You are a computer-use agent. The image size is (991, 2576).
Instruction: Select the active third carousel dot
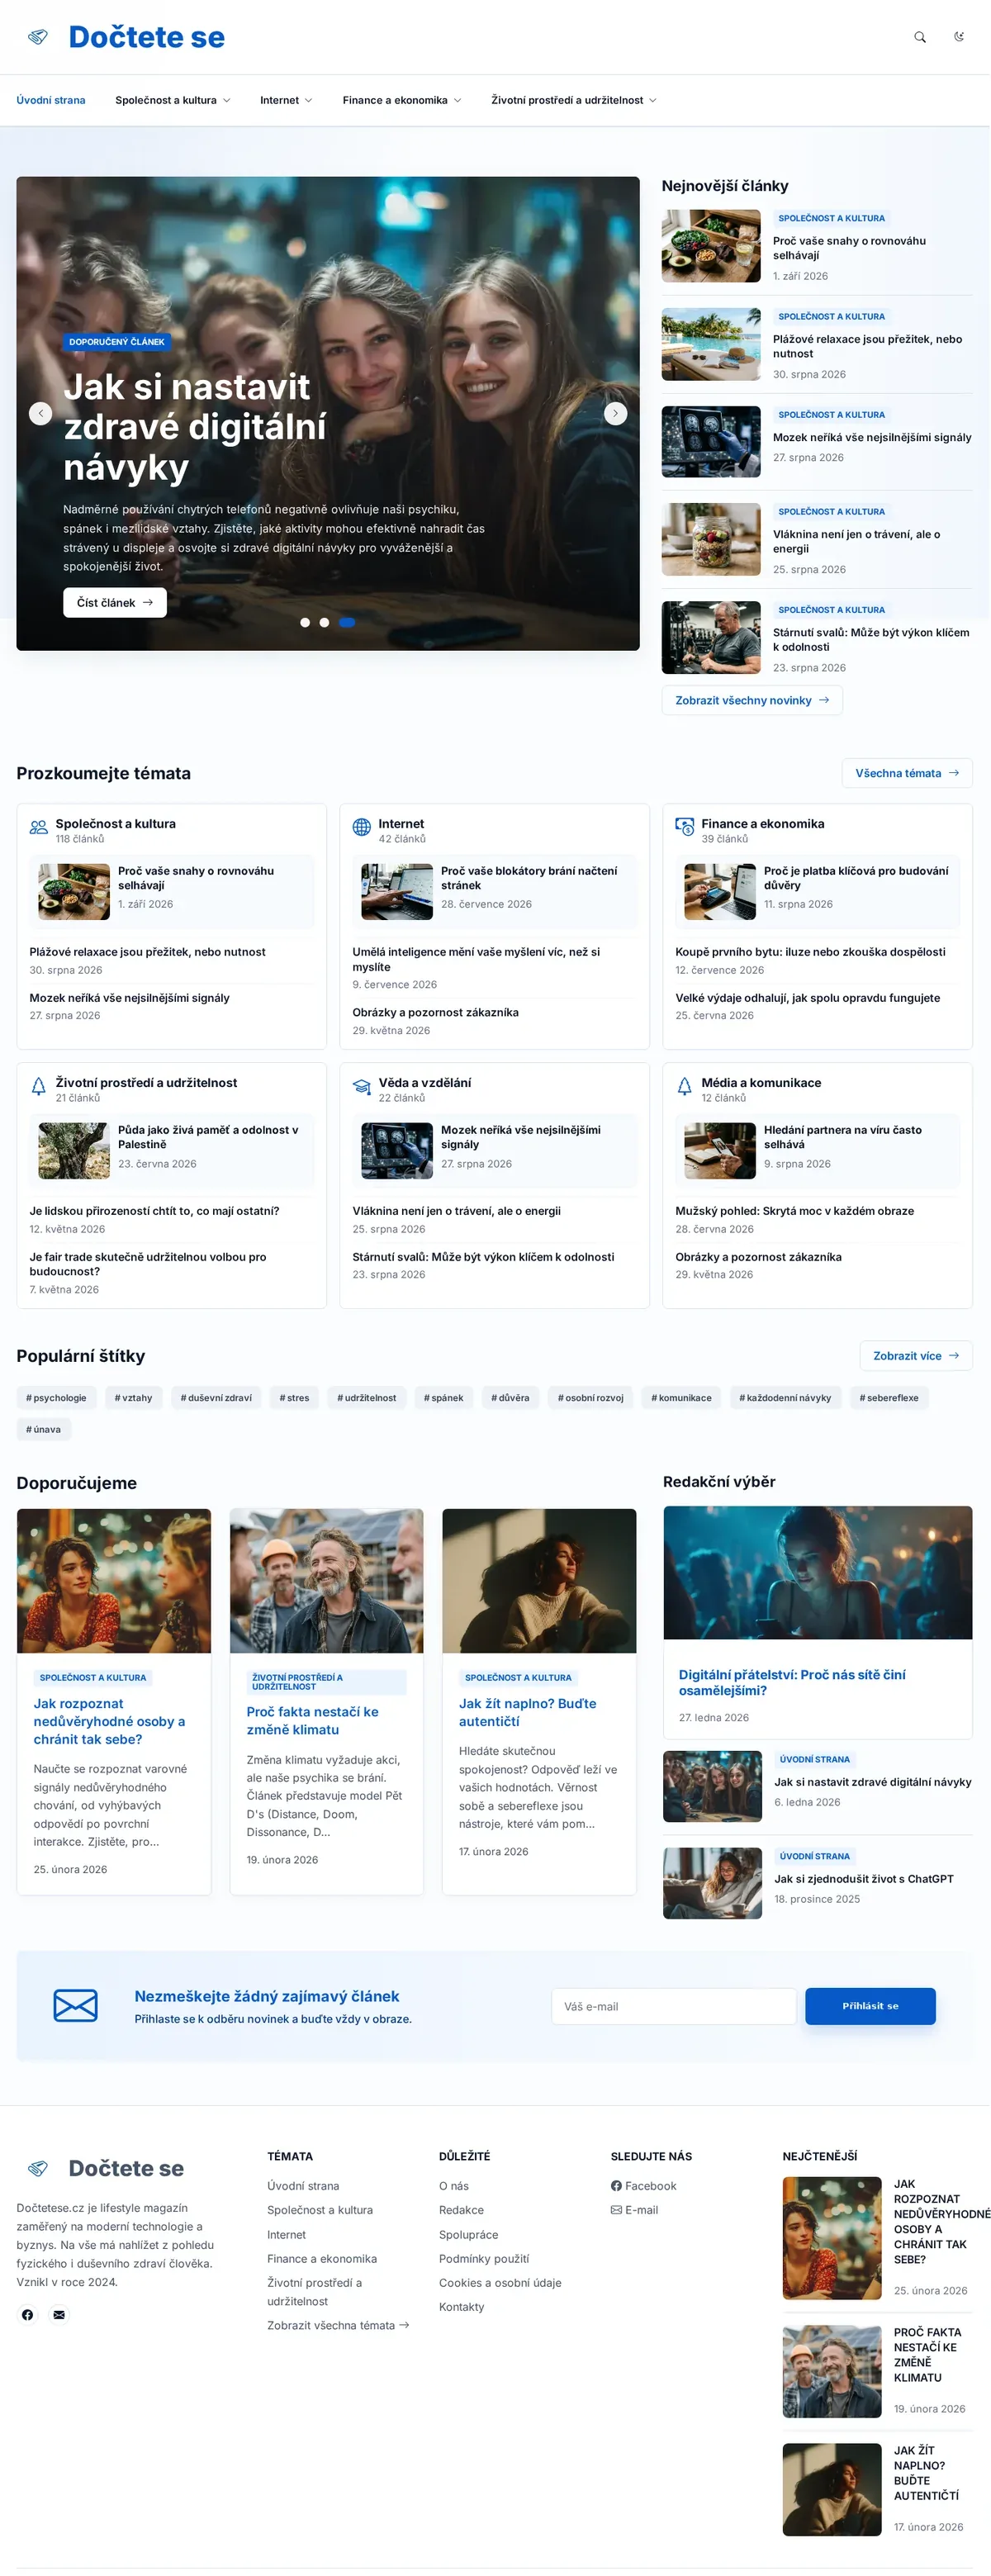coord(347,622)
